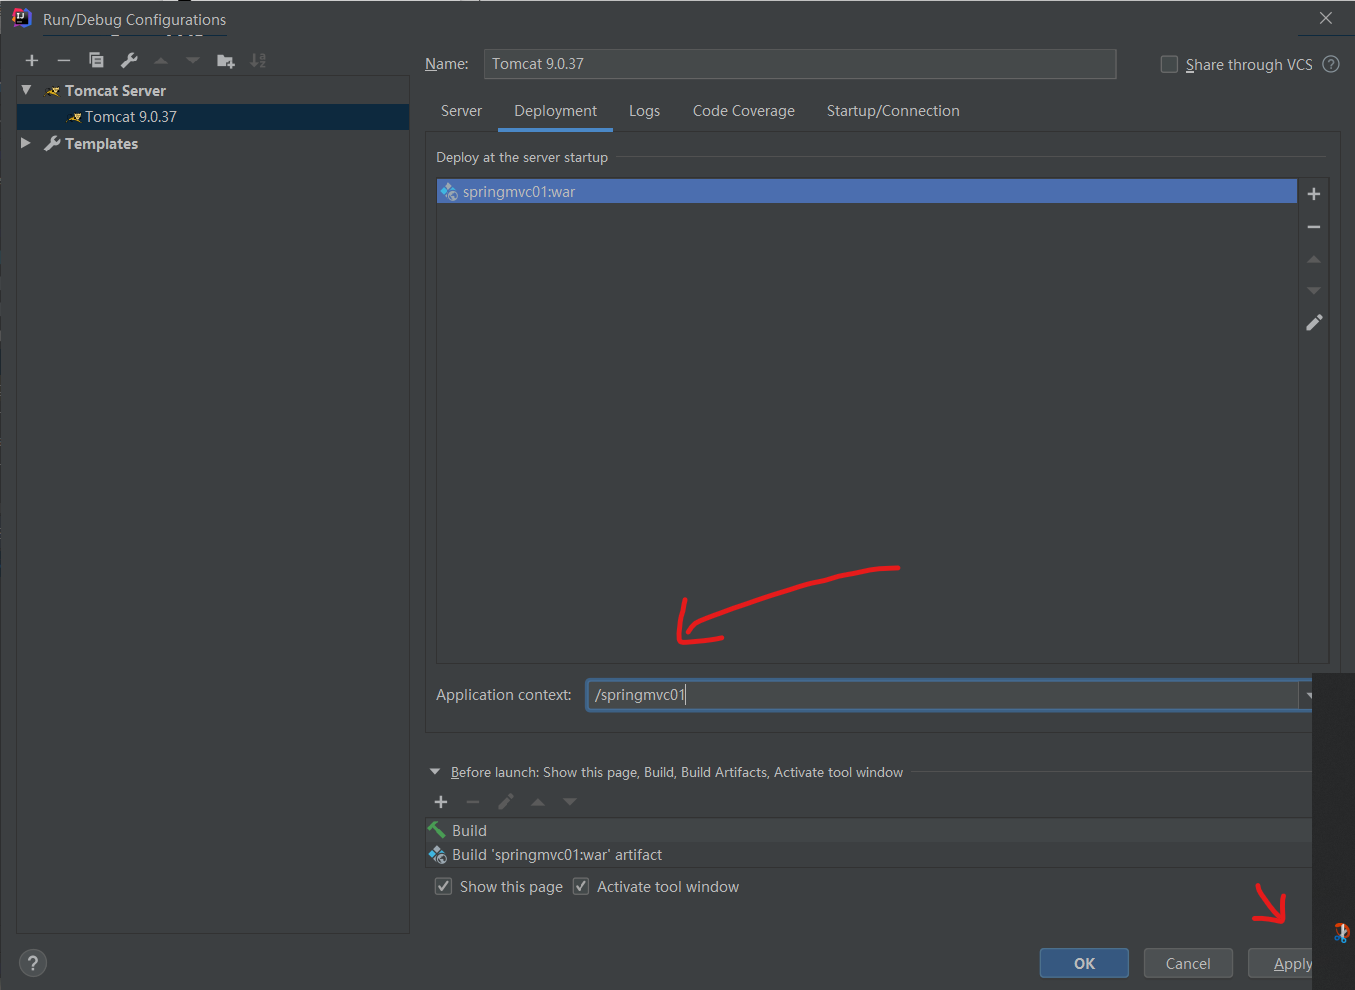Select the Build before launch task

click(869, 830)
